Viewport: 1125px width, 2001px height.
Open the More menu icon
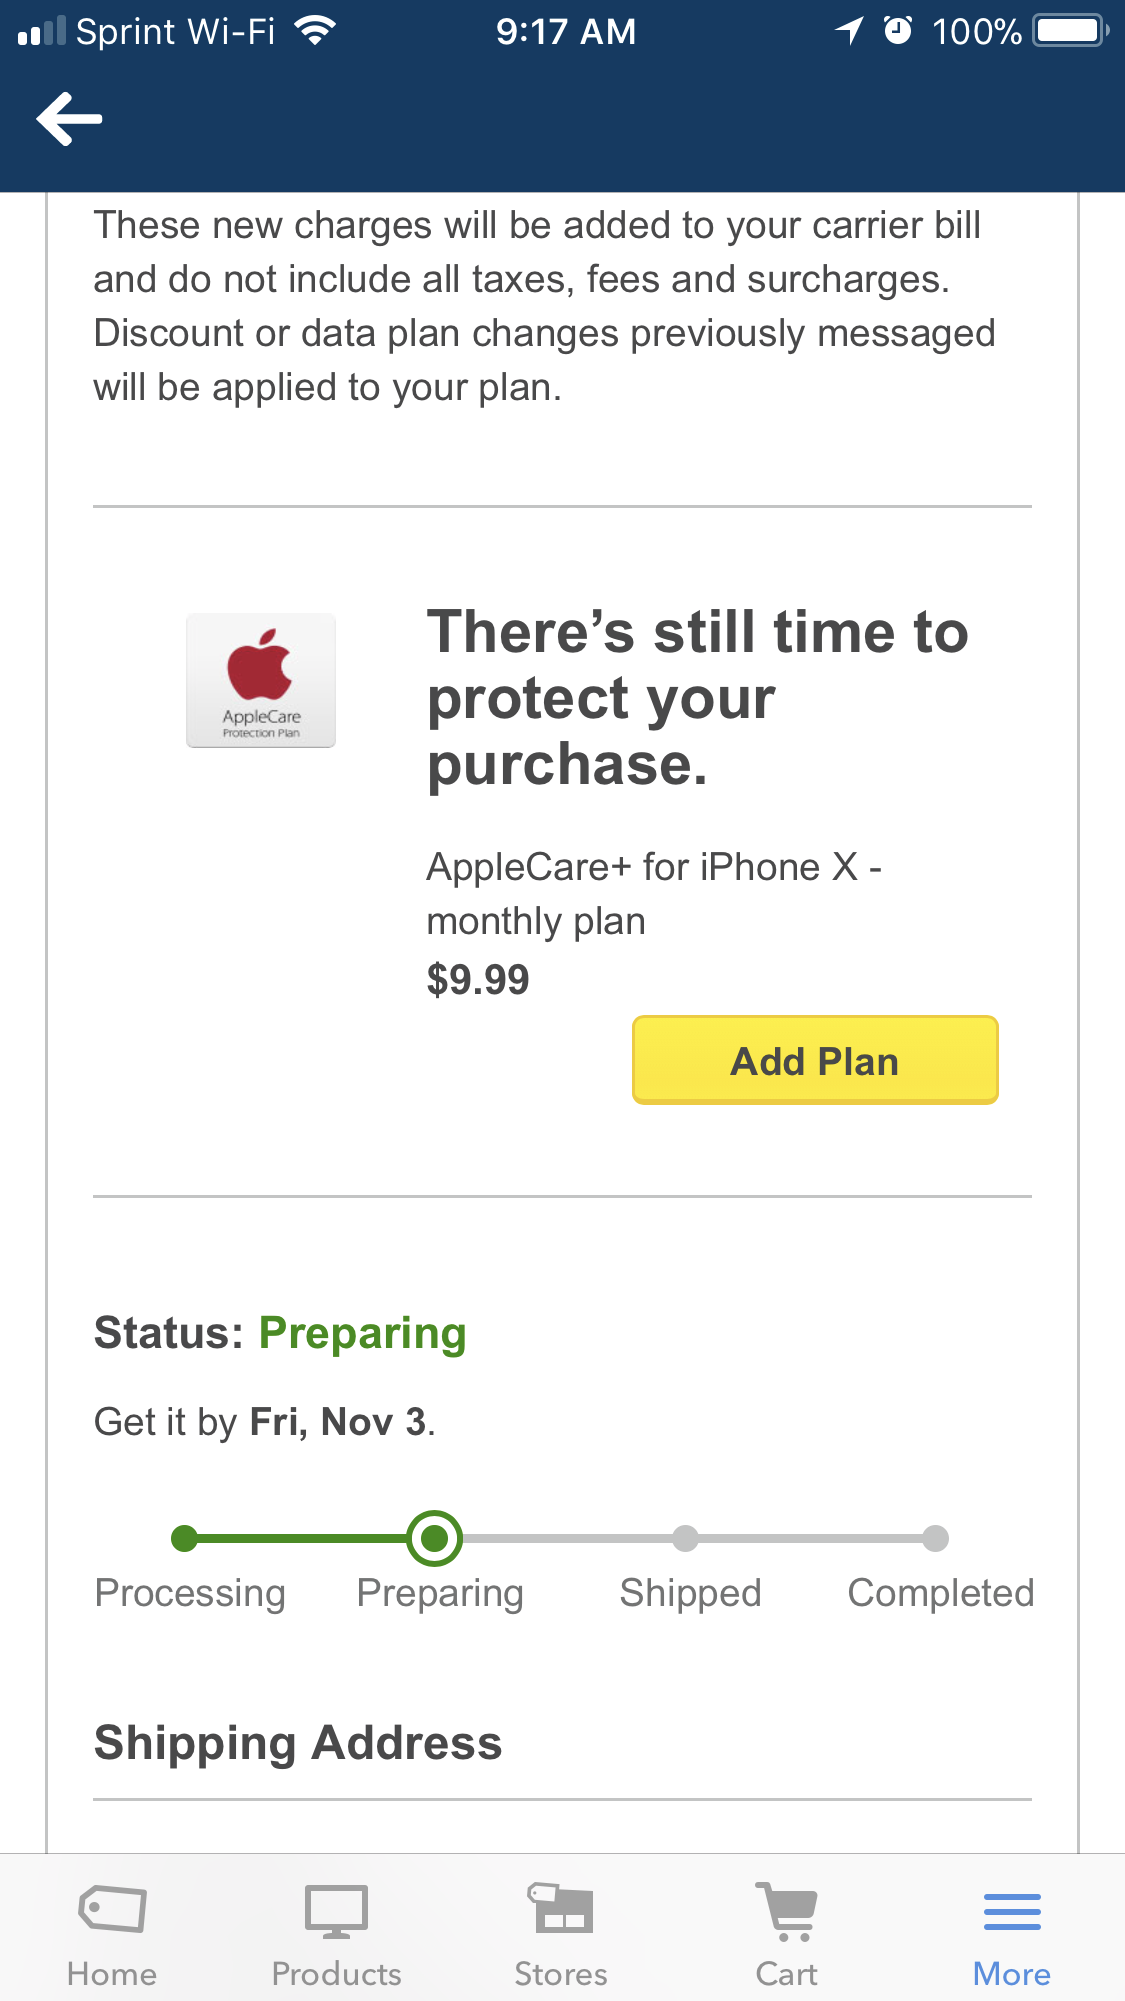pos(1012,1911)
